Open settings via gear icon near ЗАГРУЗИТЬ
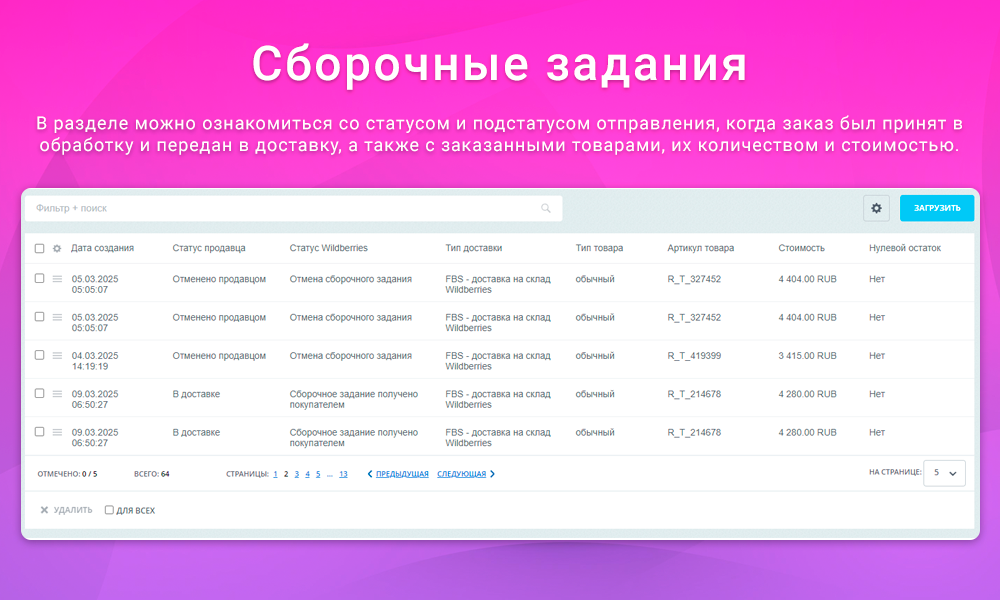Viewport: 1000px width, 600px height. coord(877,207)
